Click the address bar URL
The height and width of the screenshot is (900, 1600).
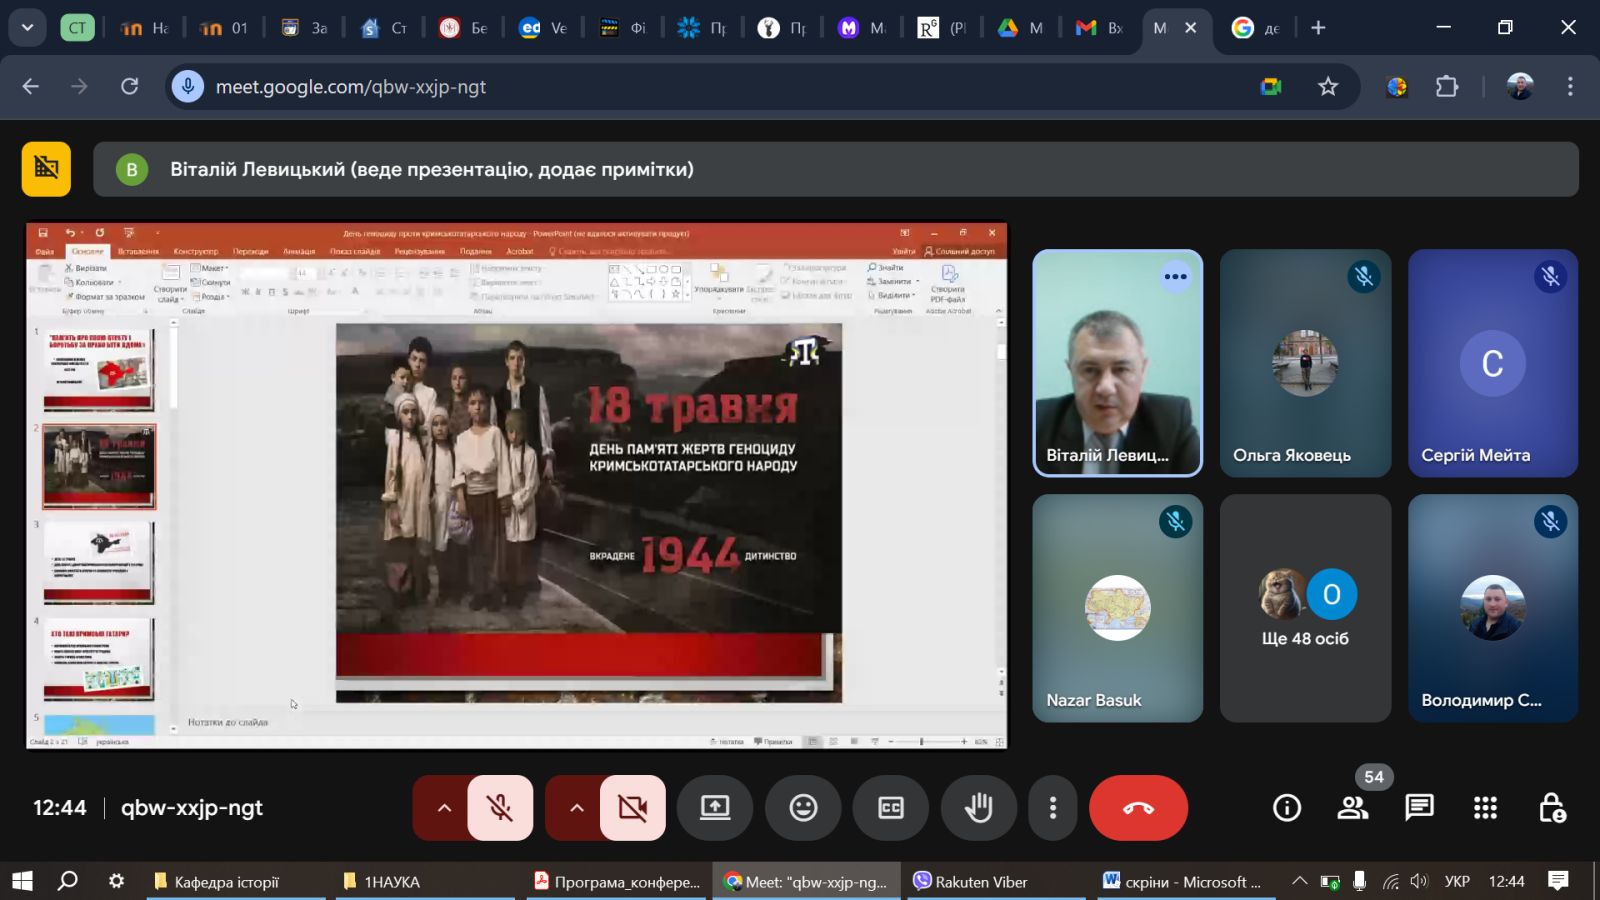(351, 87)
